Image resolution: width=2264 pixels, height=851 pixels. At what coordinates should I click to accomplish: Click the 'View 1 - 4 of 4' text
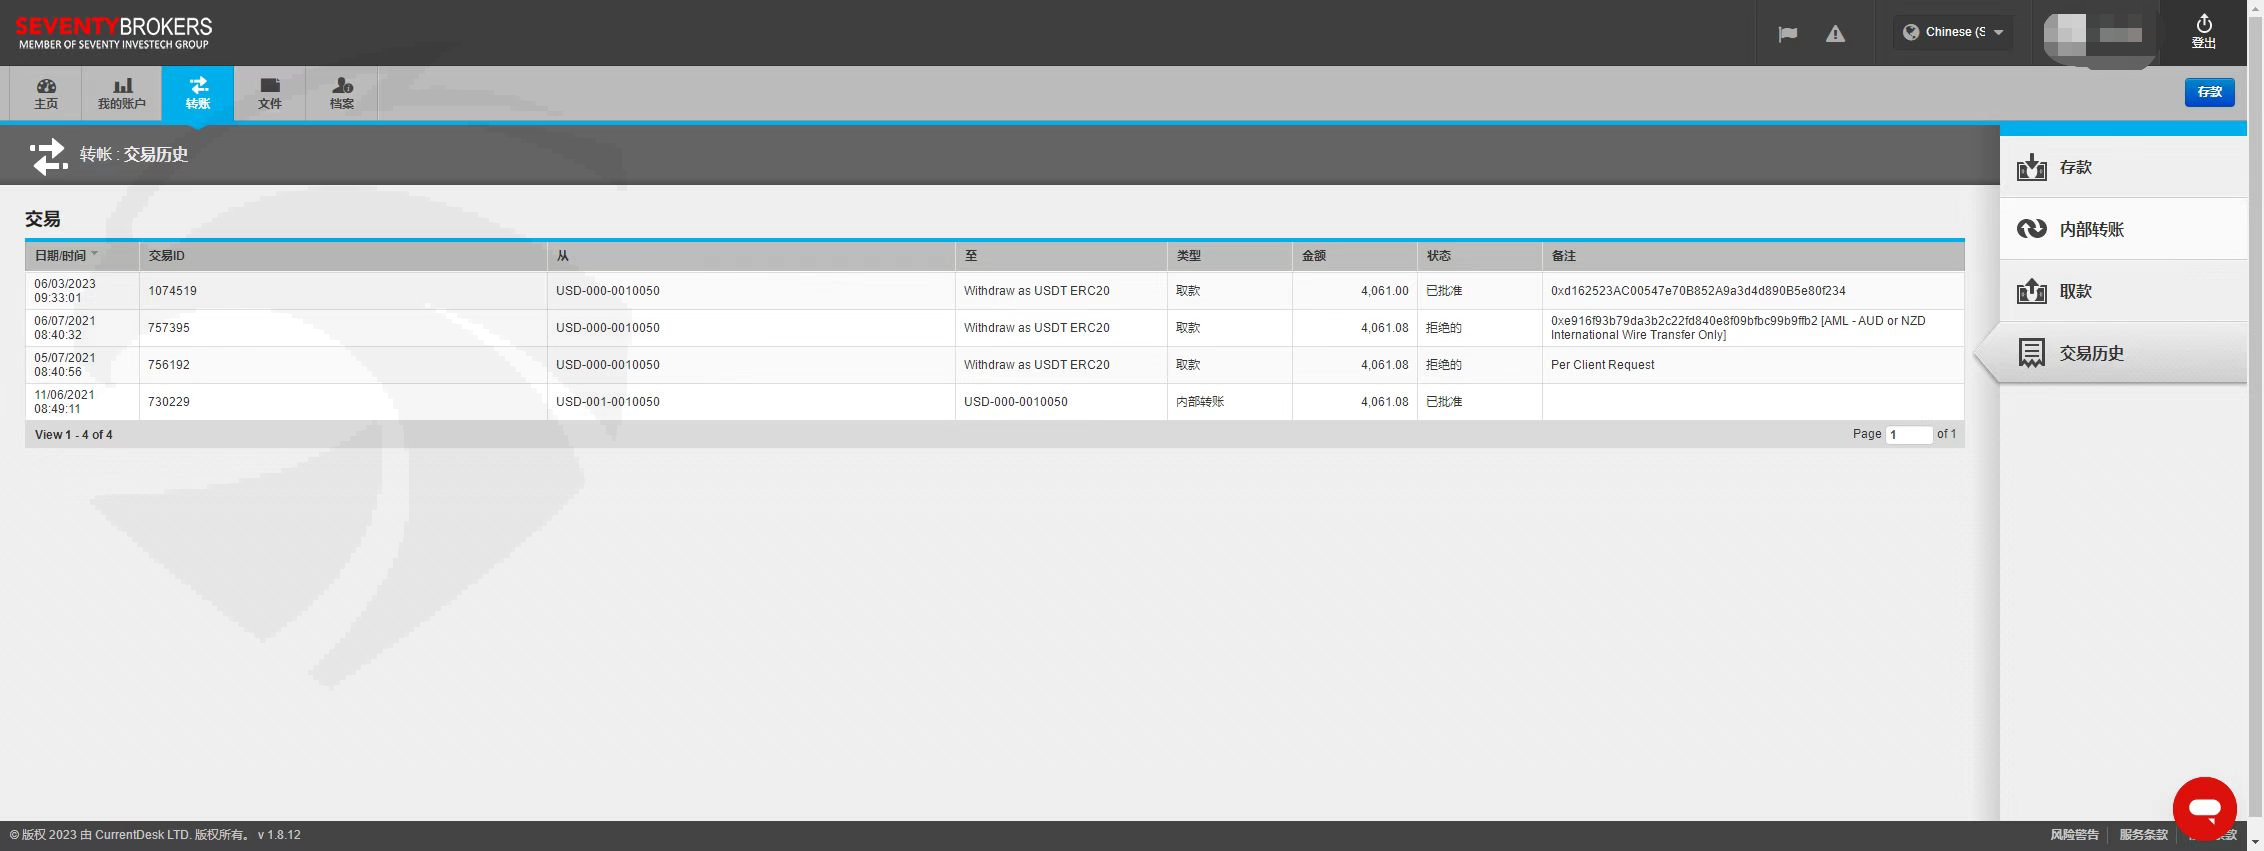click(x=74, y=435)
